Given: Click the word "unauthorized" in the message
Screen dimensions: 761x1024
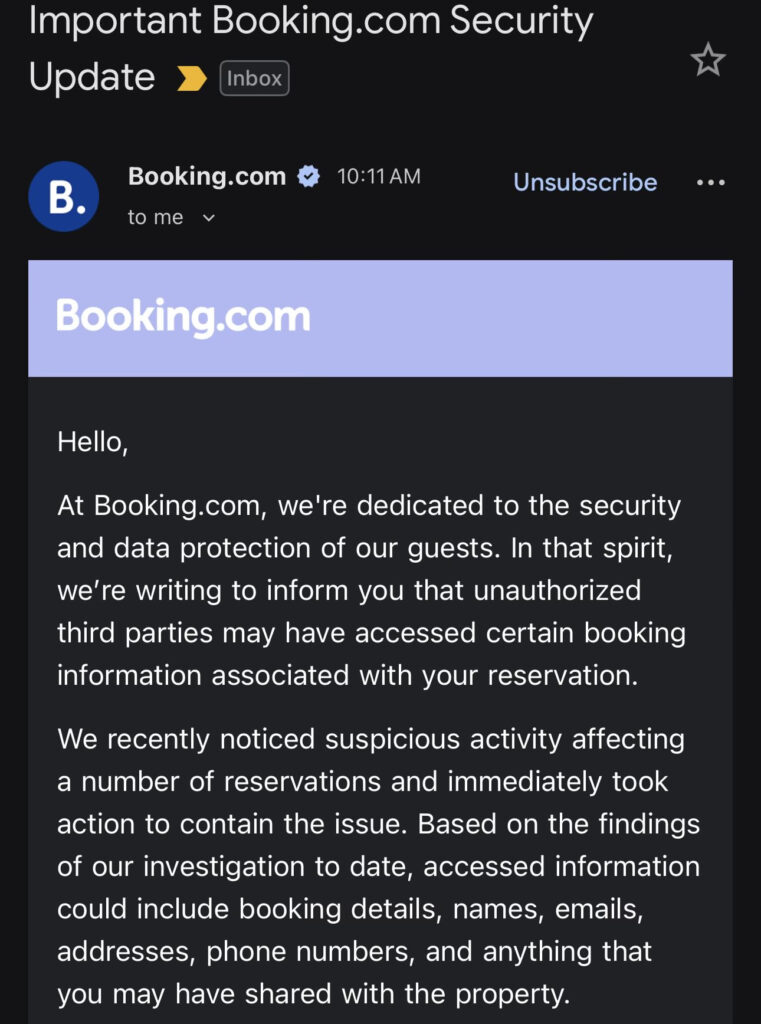Looking at the screenshot, I should 558,590.
